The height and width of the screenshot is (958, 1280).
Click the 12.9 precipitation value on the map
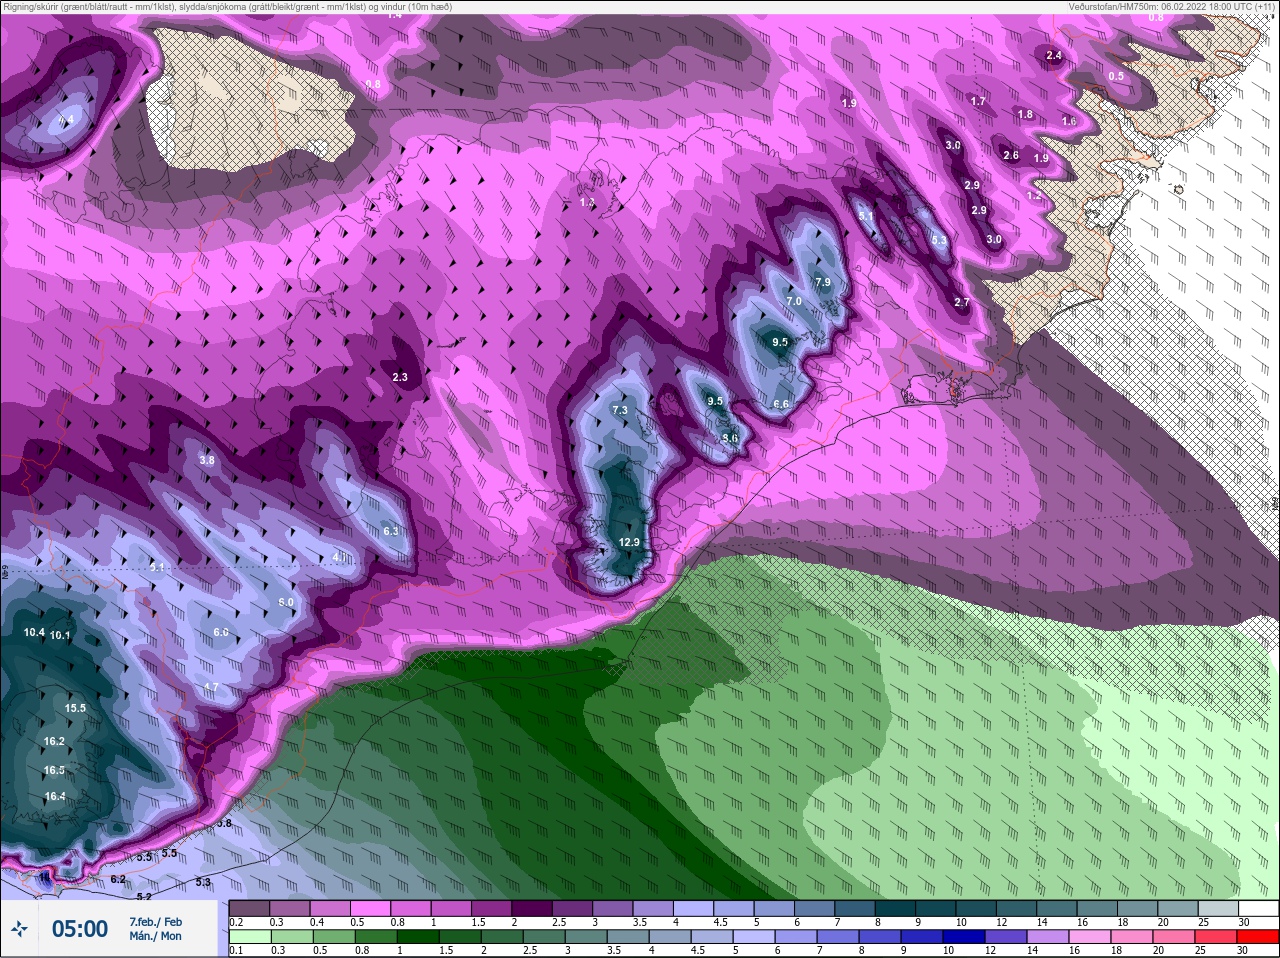628,542
